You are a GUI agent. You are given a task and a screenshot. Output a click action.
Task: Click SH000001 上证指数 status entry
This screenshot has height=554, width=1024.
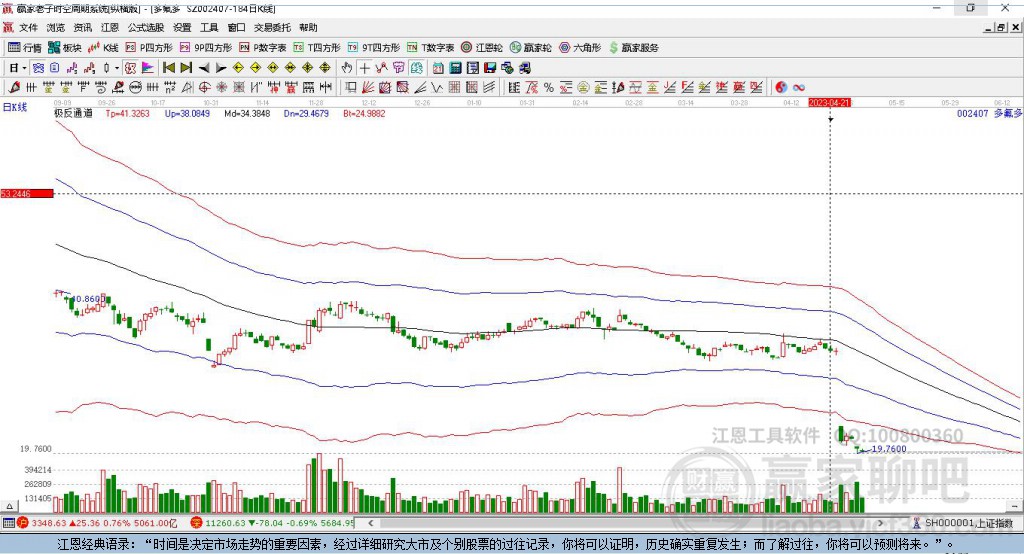pyautogui.click(x=963, y=523)
